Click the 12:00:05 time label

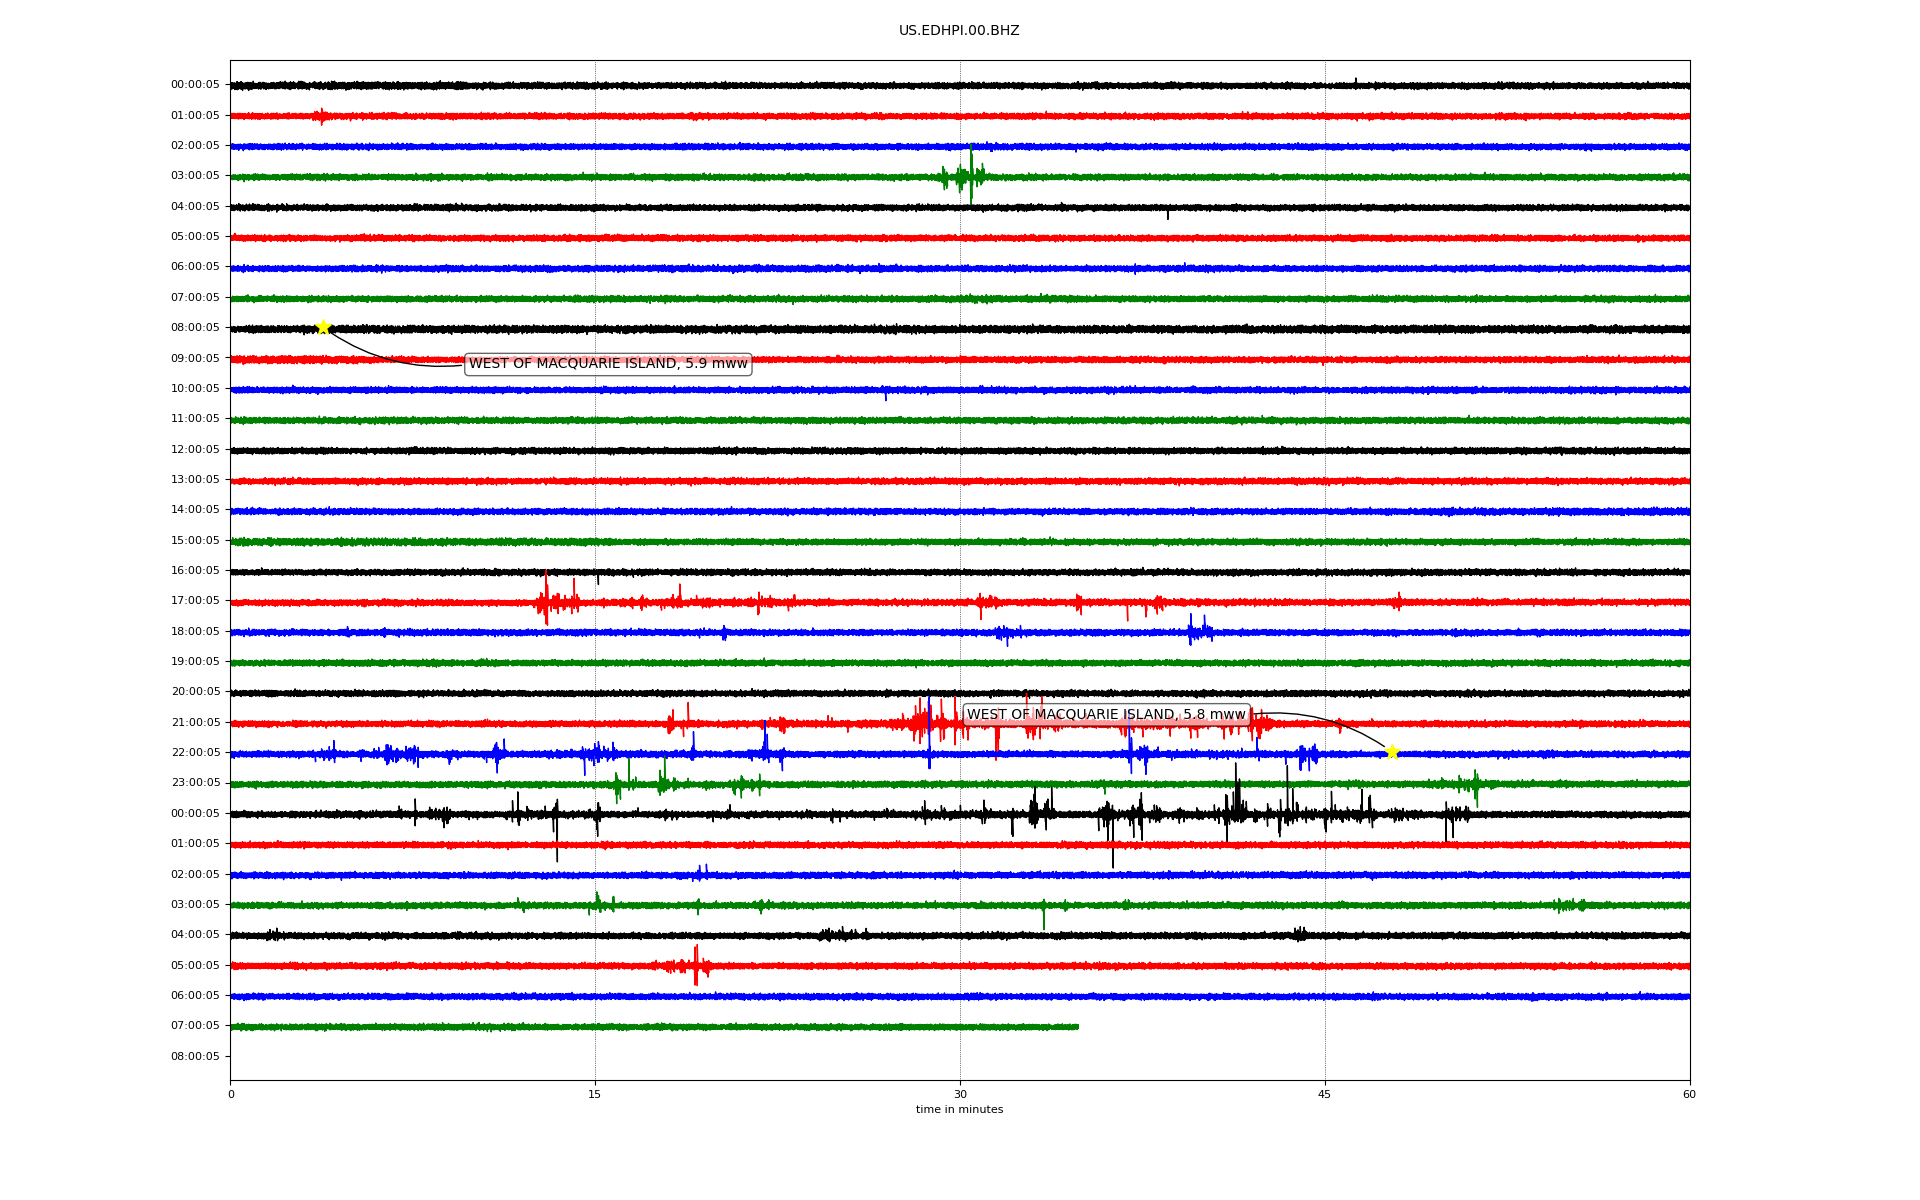pyautogui.click(x=195, y=449)
